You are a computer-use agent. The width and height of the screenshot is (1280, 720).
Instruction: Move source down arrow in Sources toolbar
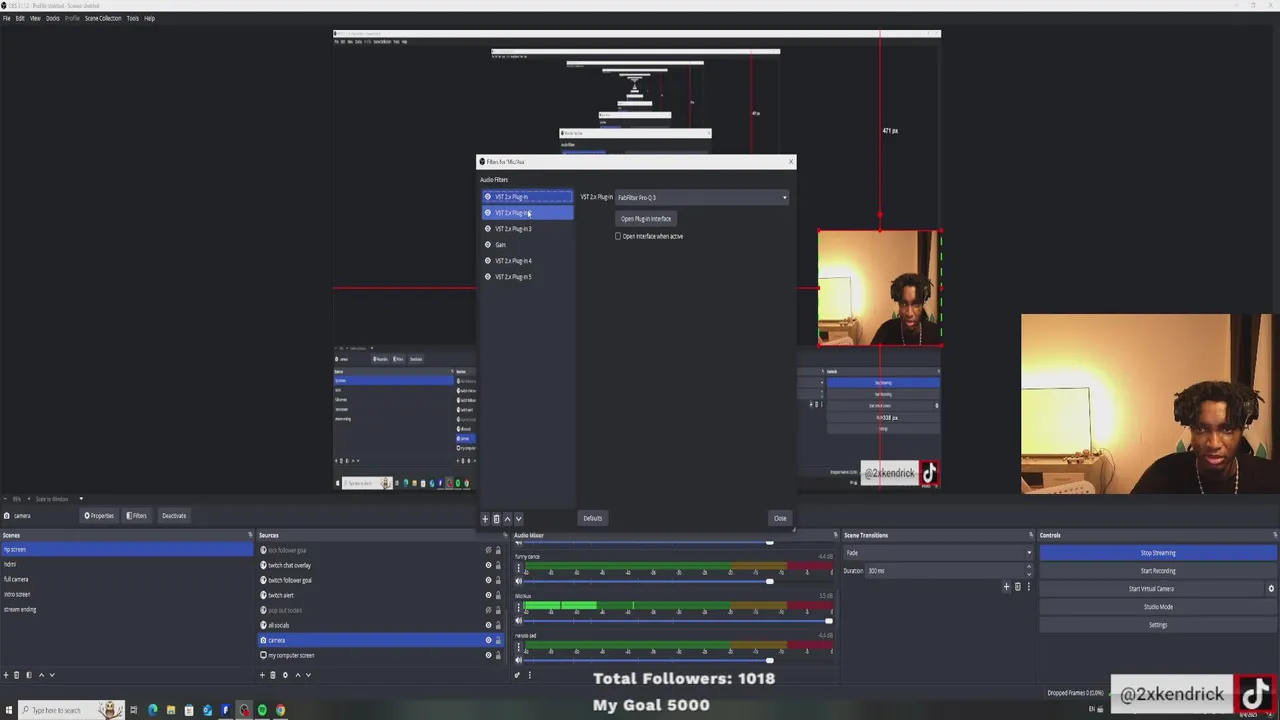click(308, 675)
